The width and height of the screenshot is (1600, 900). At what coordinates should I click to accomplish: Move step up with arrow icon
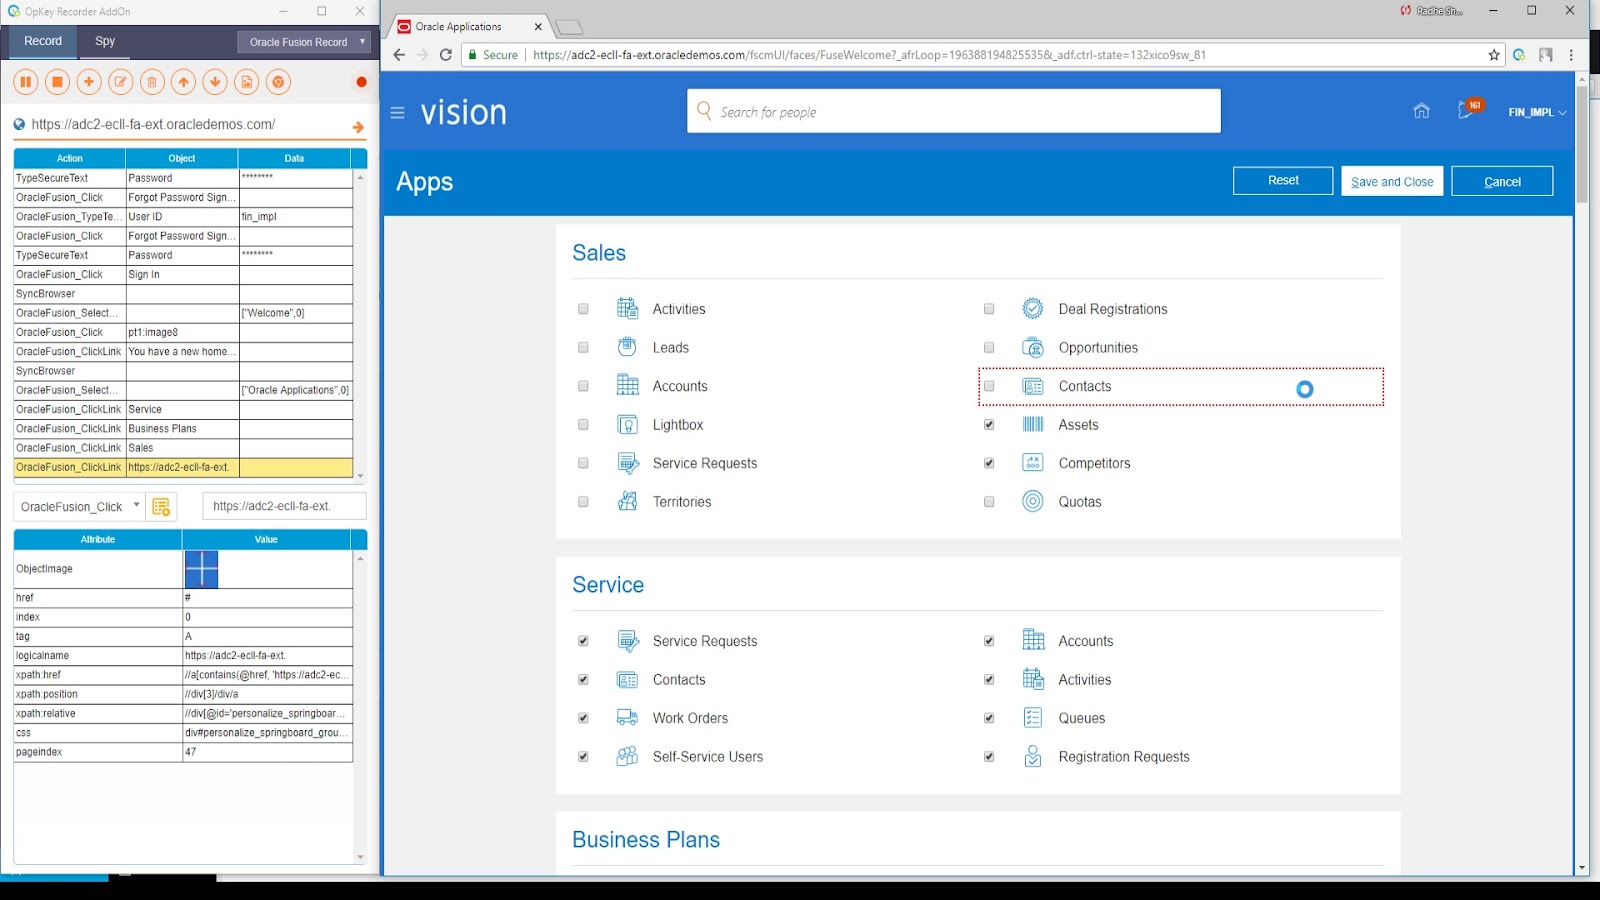click(184, 82)
